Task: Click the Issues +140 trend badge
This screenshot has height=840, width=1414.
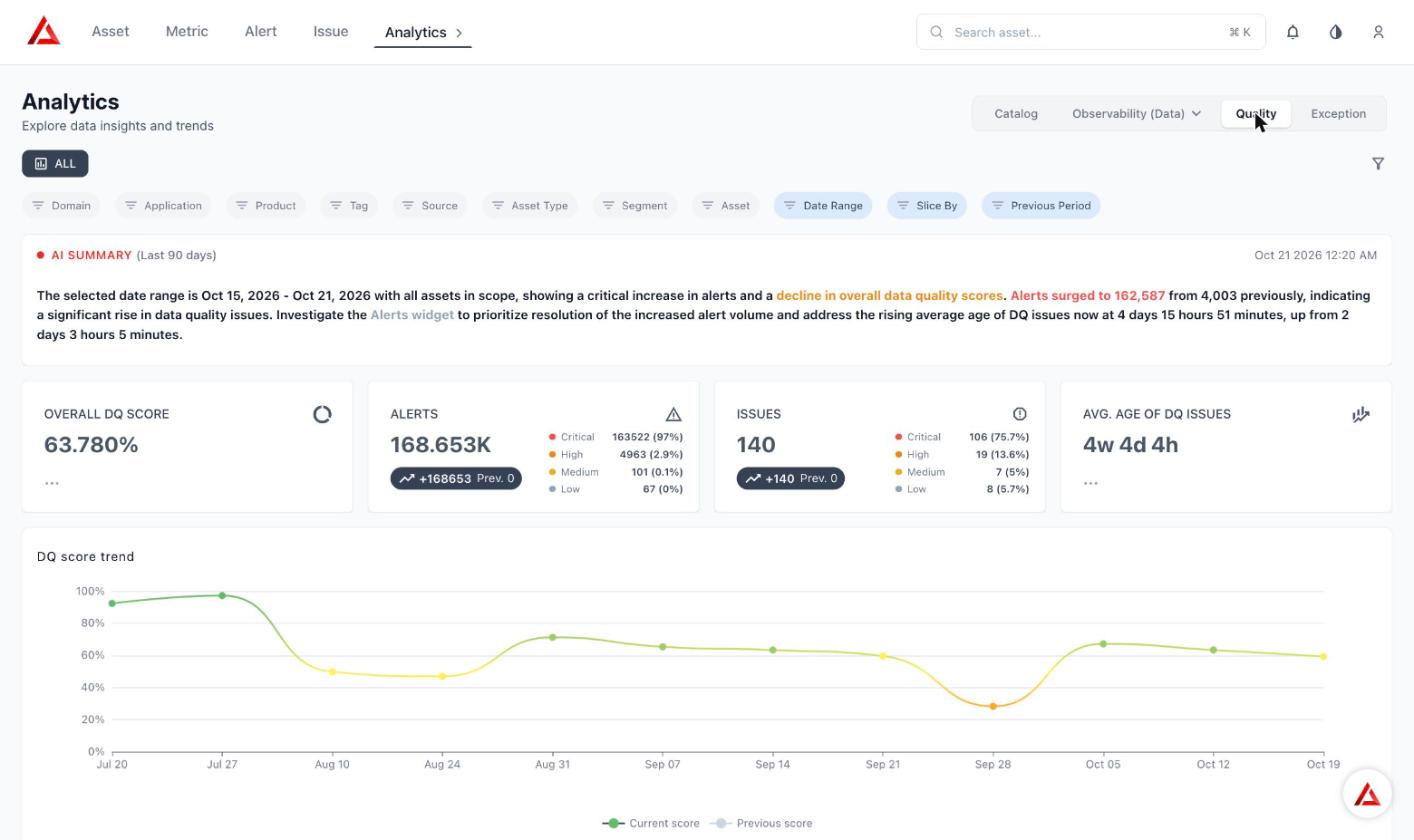Action: pyautogui.click(x=791, y=479)
